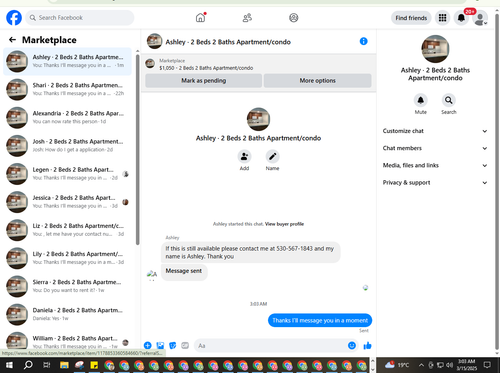This screenshot has width=500, height=373.
Task: Select Ashley conversation in list
Action: [x=67, y=61]
